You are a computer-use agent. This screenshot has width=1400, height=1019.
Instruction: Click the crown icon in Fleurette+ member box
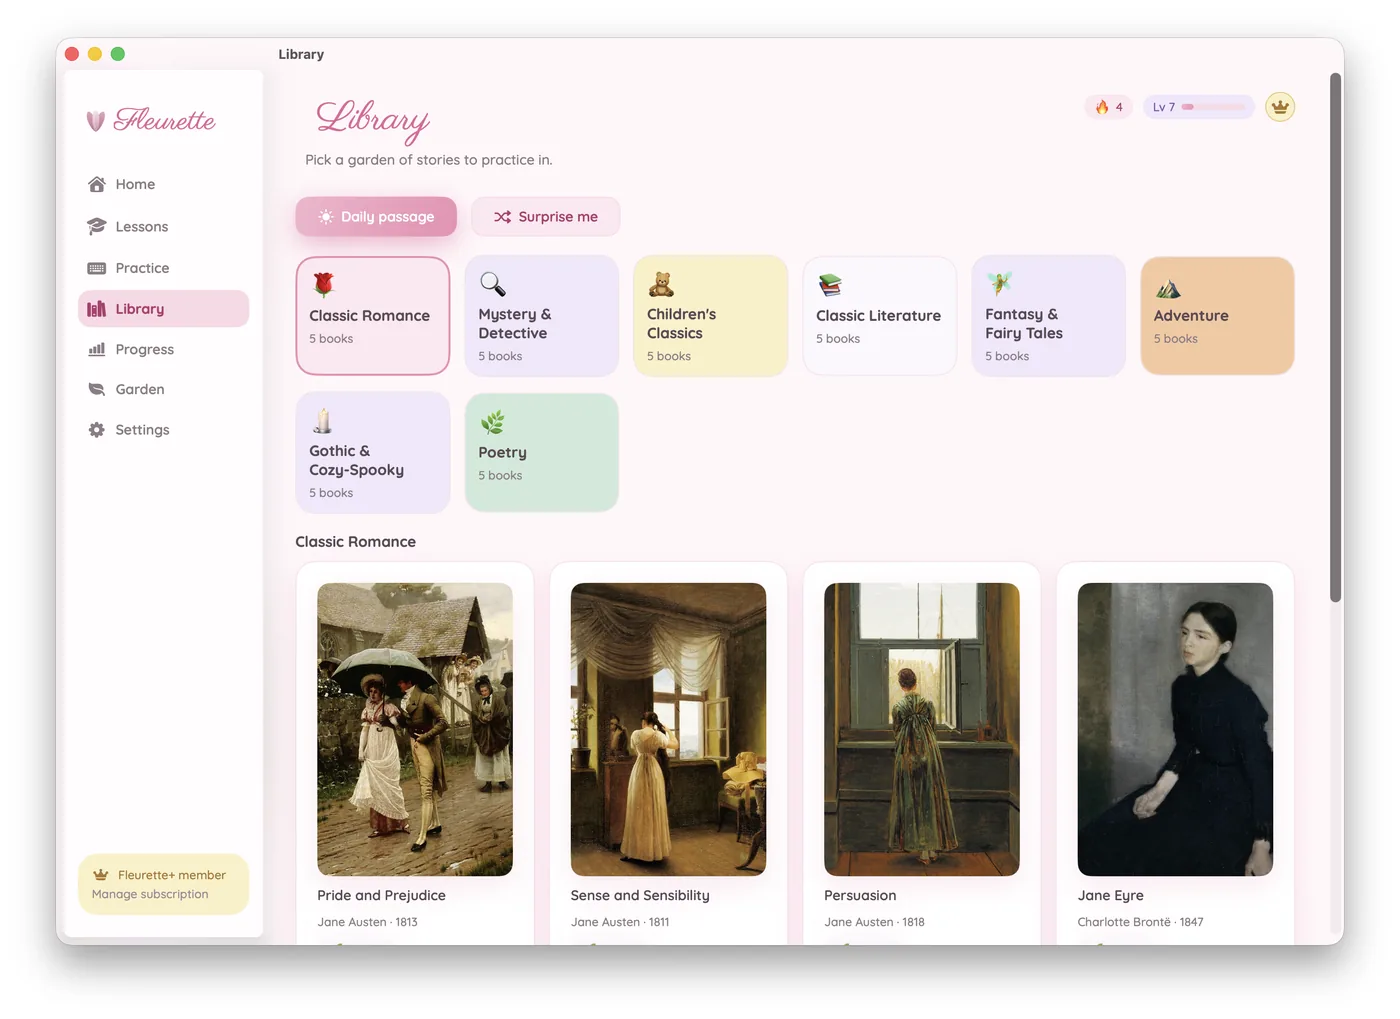(101, 875)
